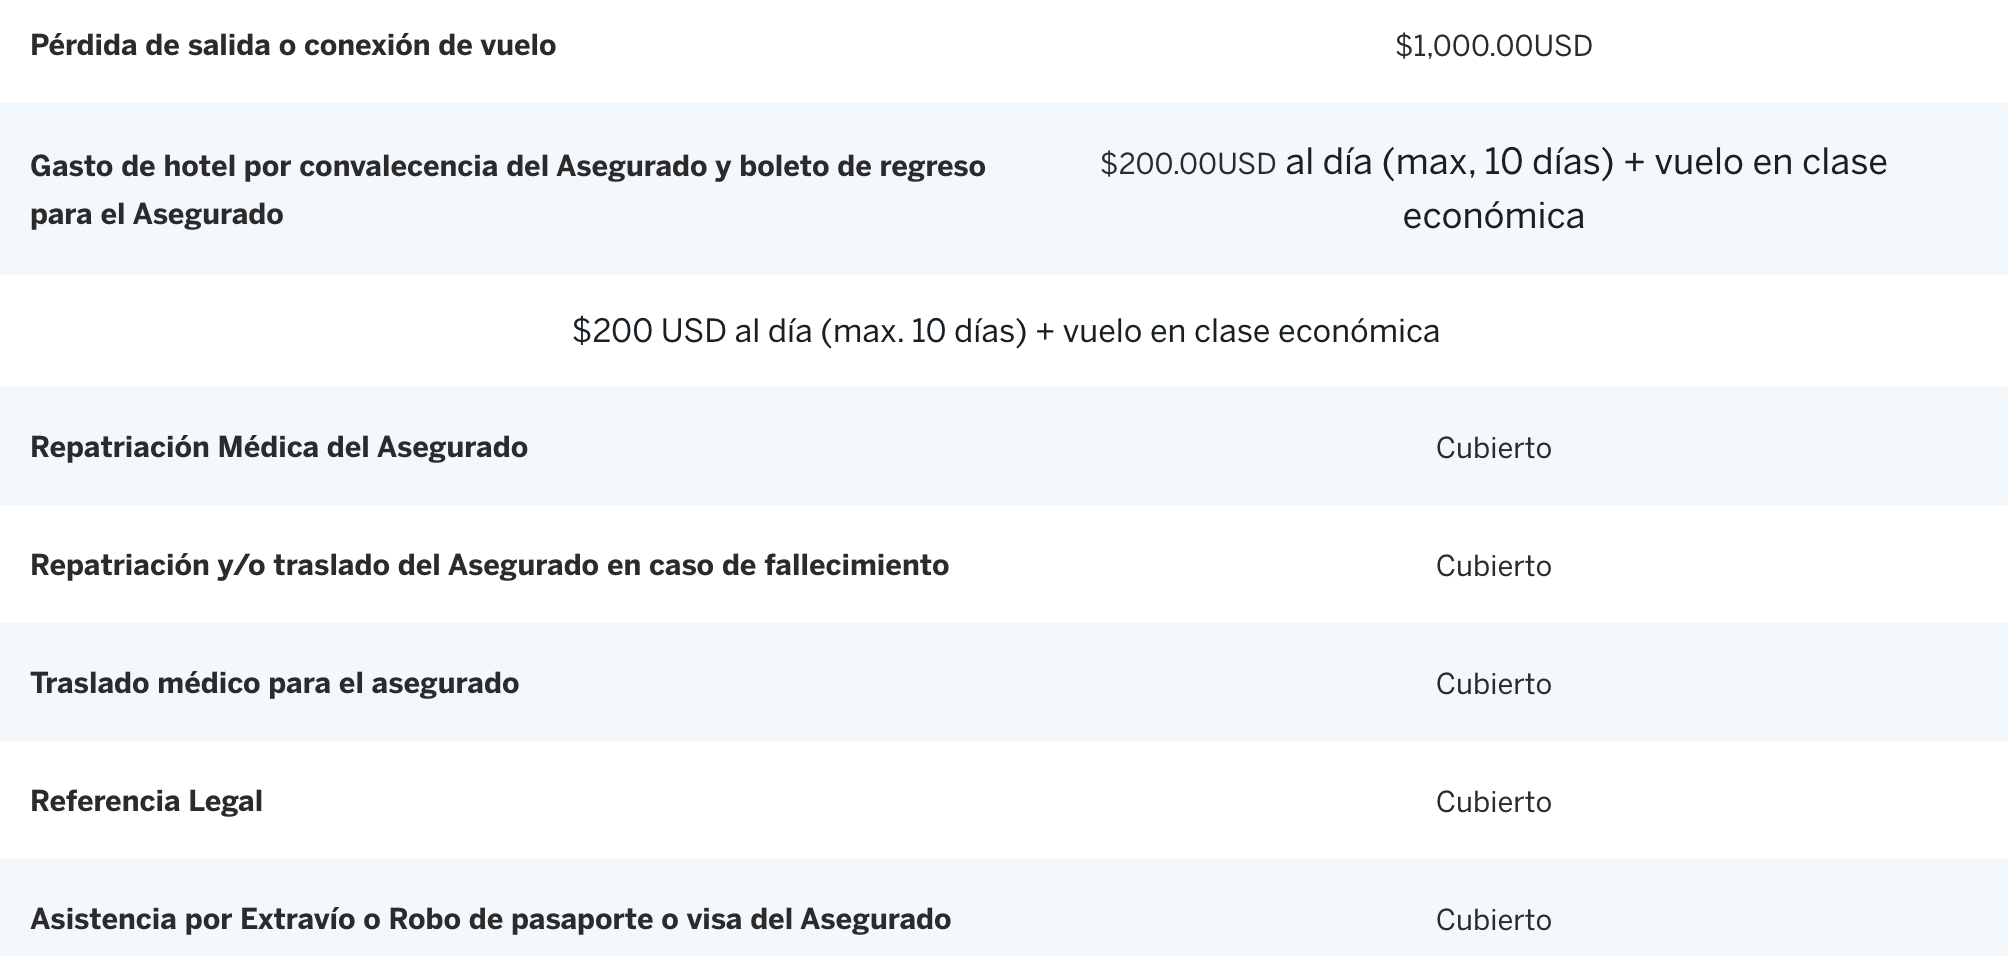Select 'Cubierto' beside Referencia Legal

[x=1493, y=802]
